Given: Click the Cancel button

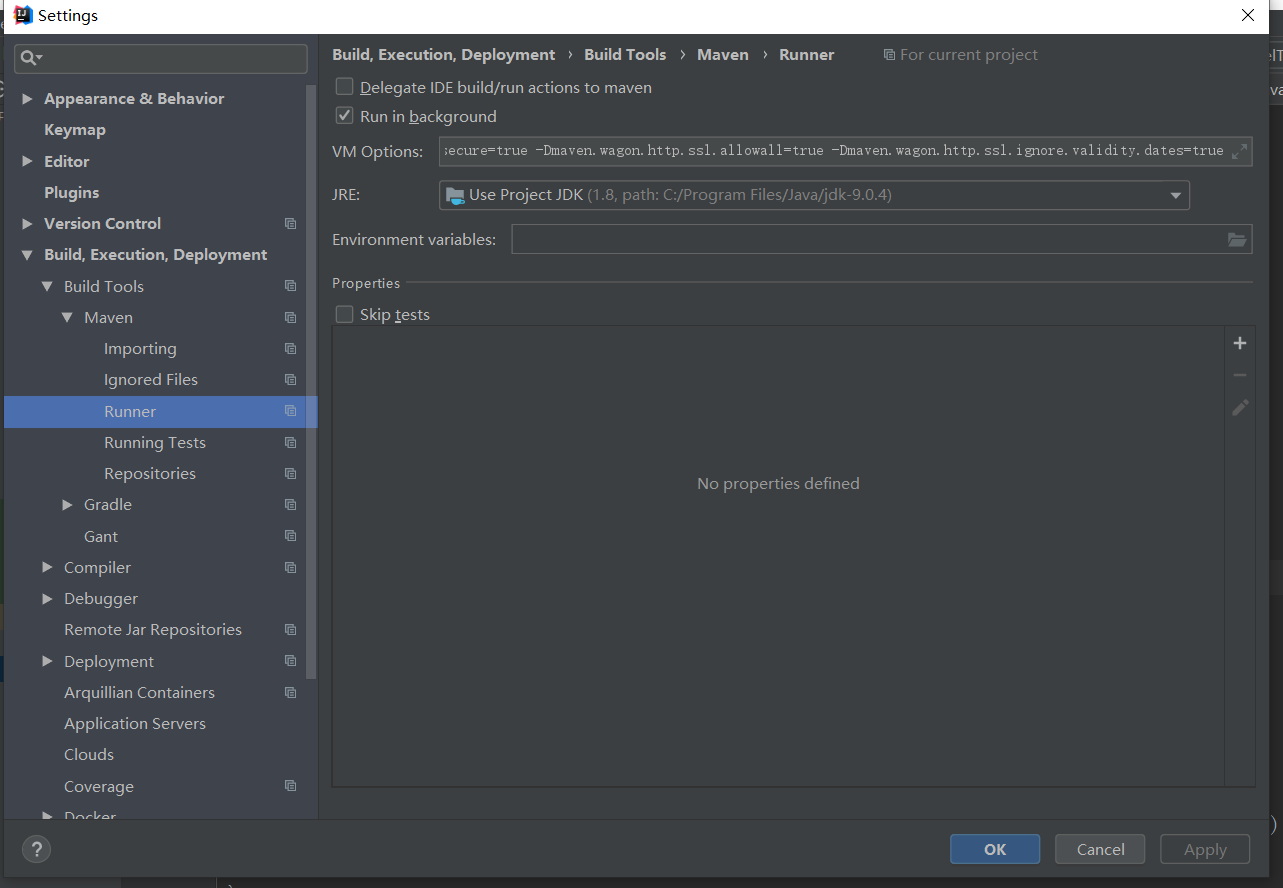Looking at the screenshot, I should [1100, 849].
